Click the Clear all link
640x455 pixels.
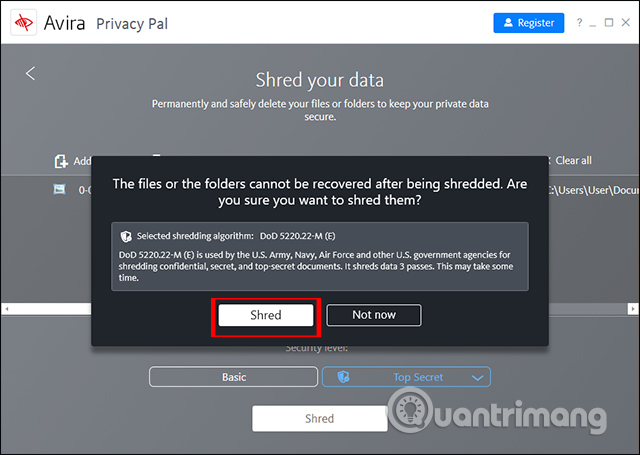coord(573,160)
